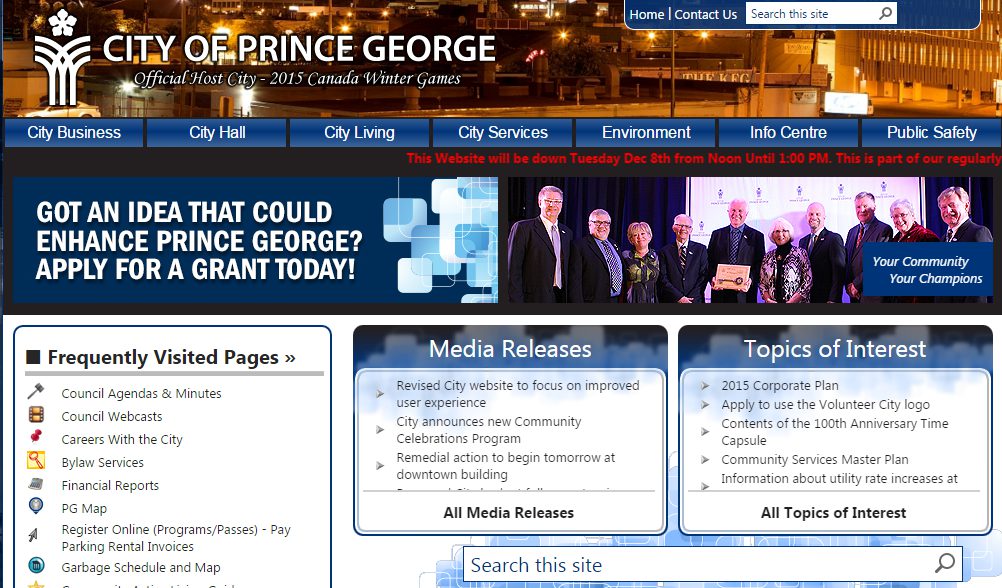Click bullet arrow beside City announces new Community
1002x588 pixels.
pyautogui.click(x=380, y=430)
